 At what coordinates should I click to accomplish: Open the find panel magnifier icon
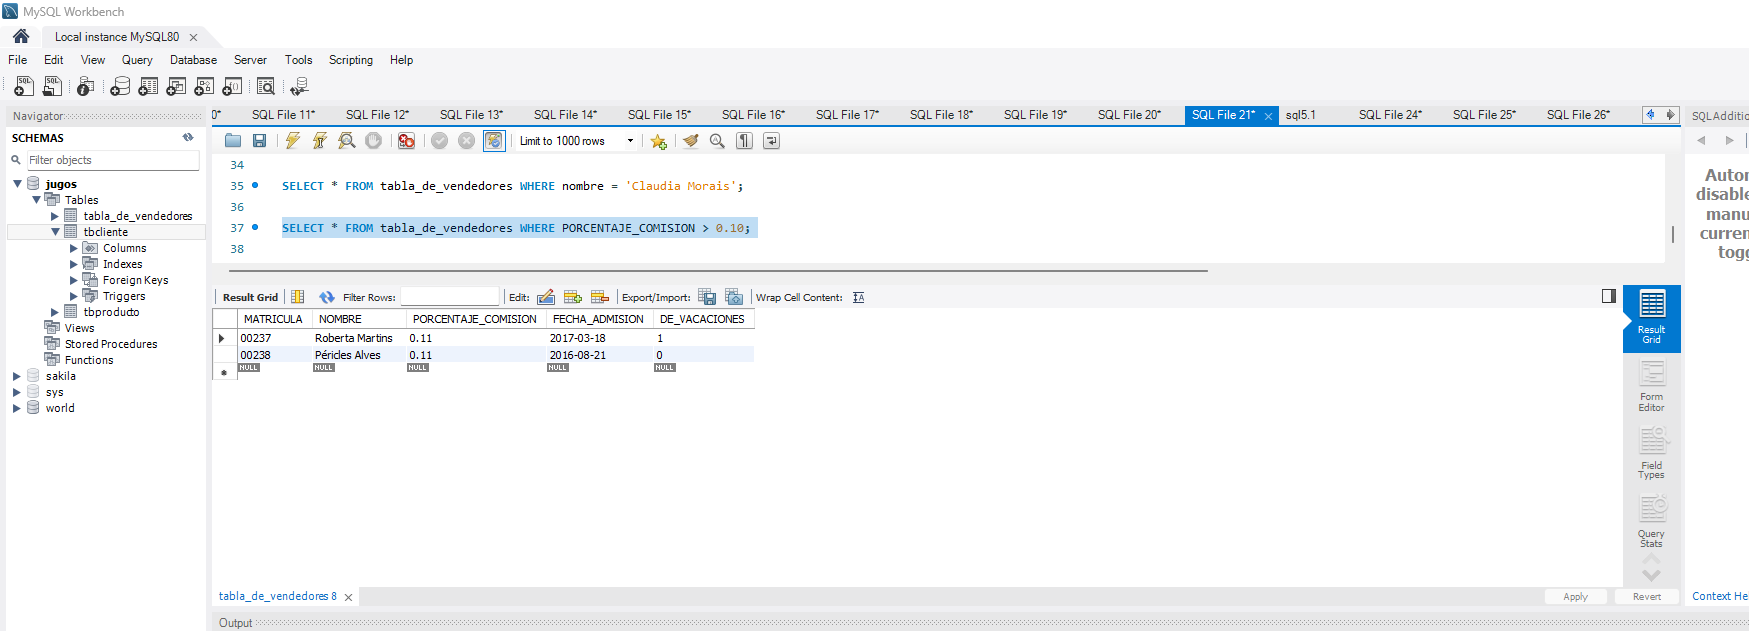point(717,141)
